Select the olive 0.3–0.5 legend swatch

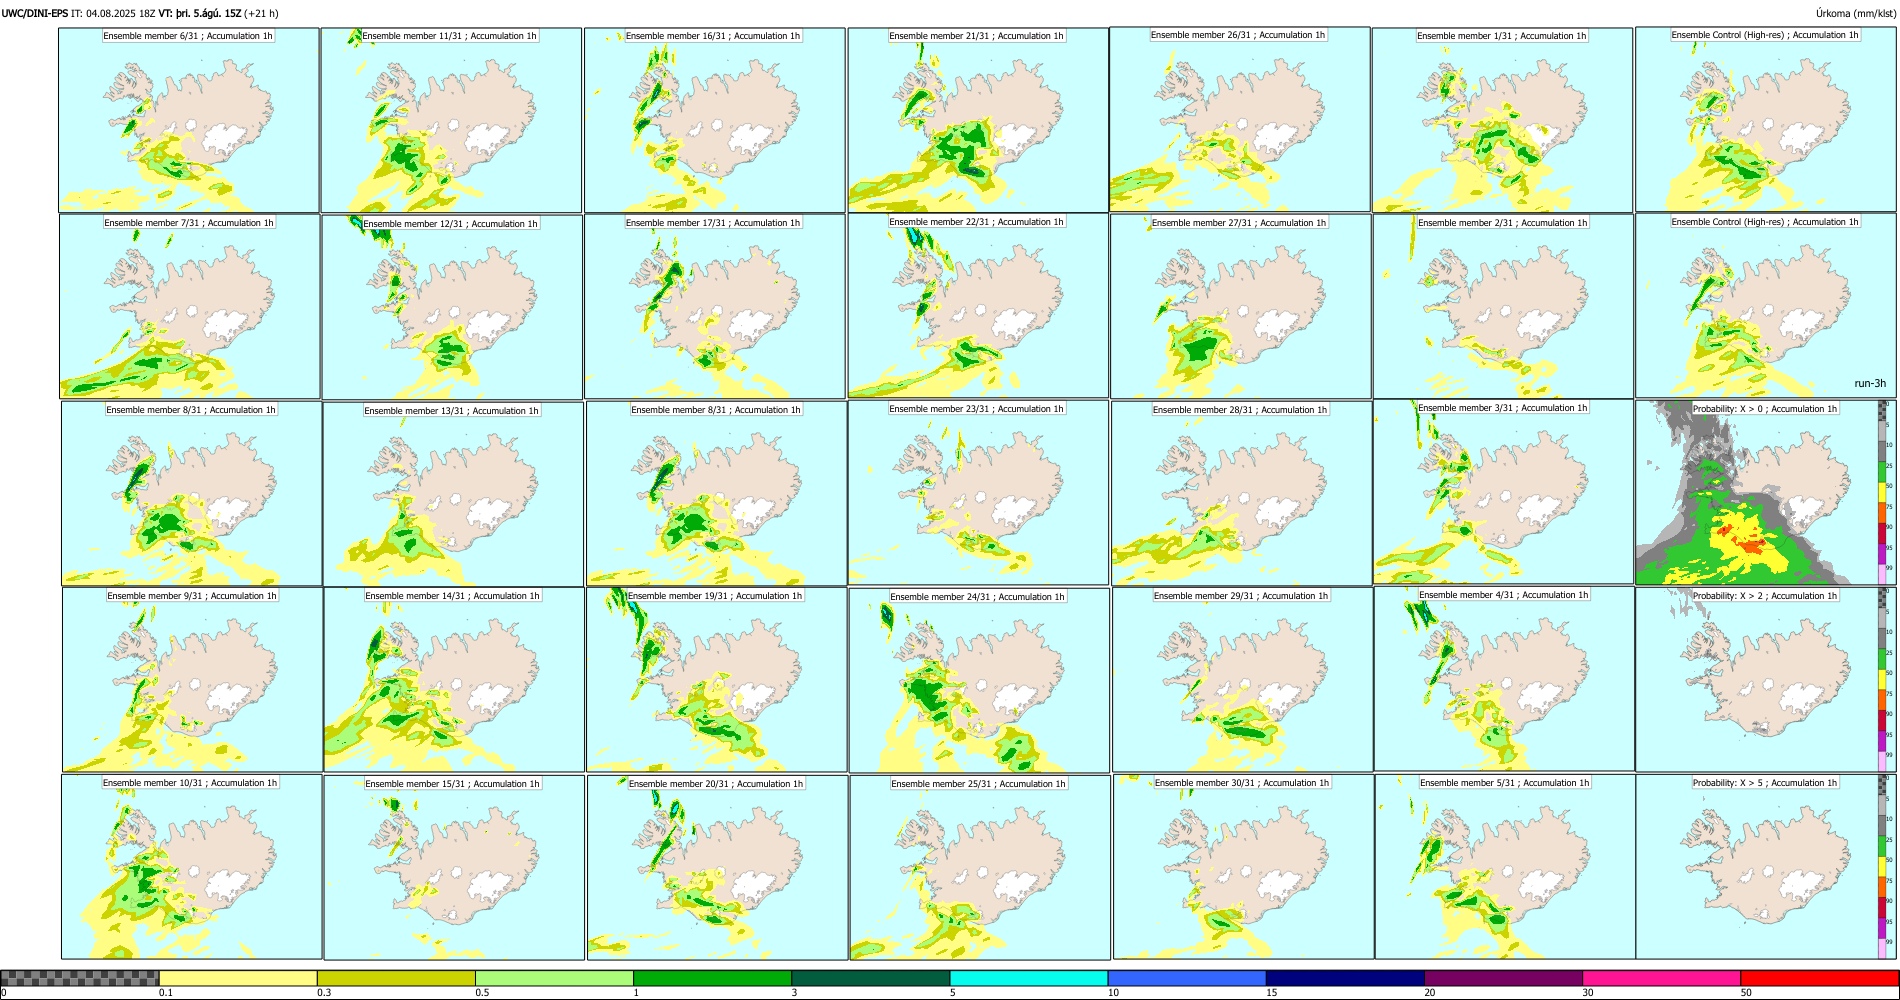396,978
